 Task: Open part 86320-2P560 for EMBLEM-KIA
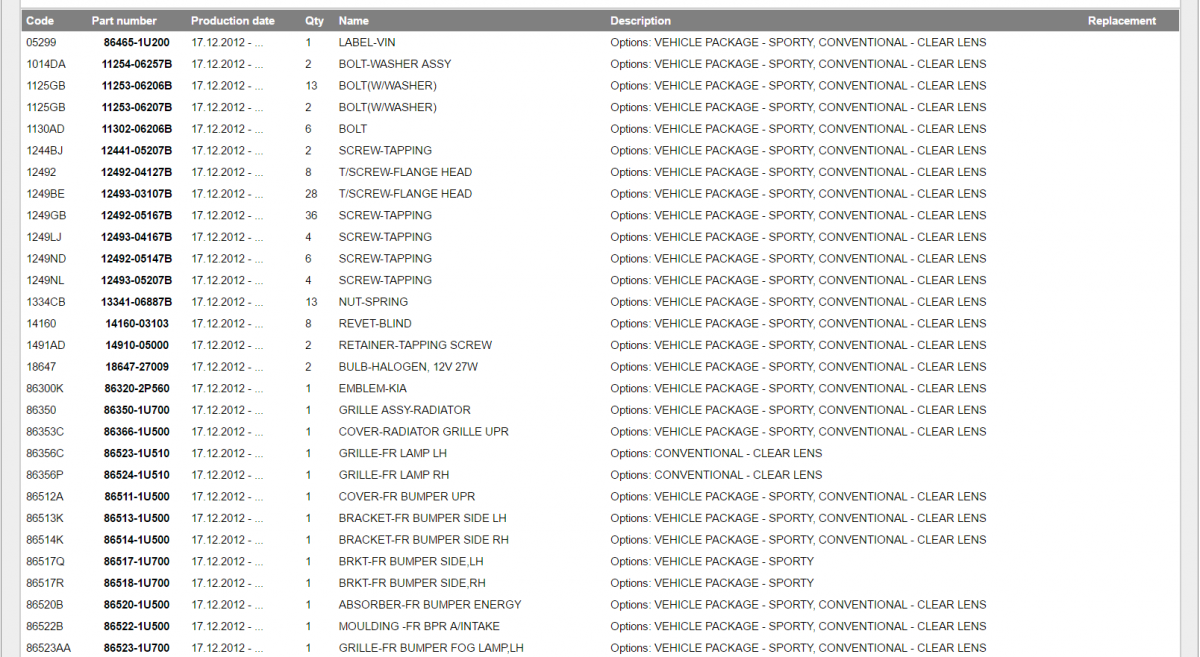click(137, 389)
